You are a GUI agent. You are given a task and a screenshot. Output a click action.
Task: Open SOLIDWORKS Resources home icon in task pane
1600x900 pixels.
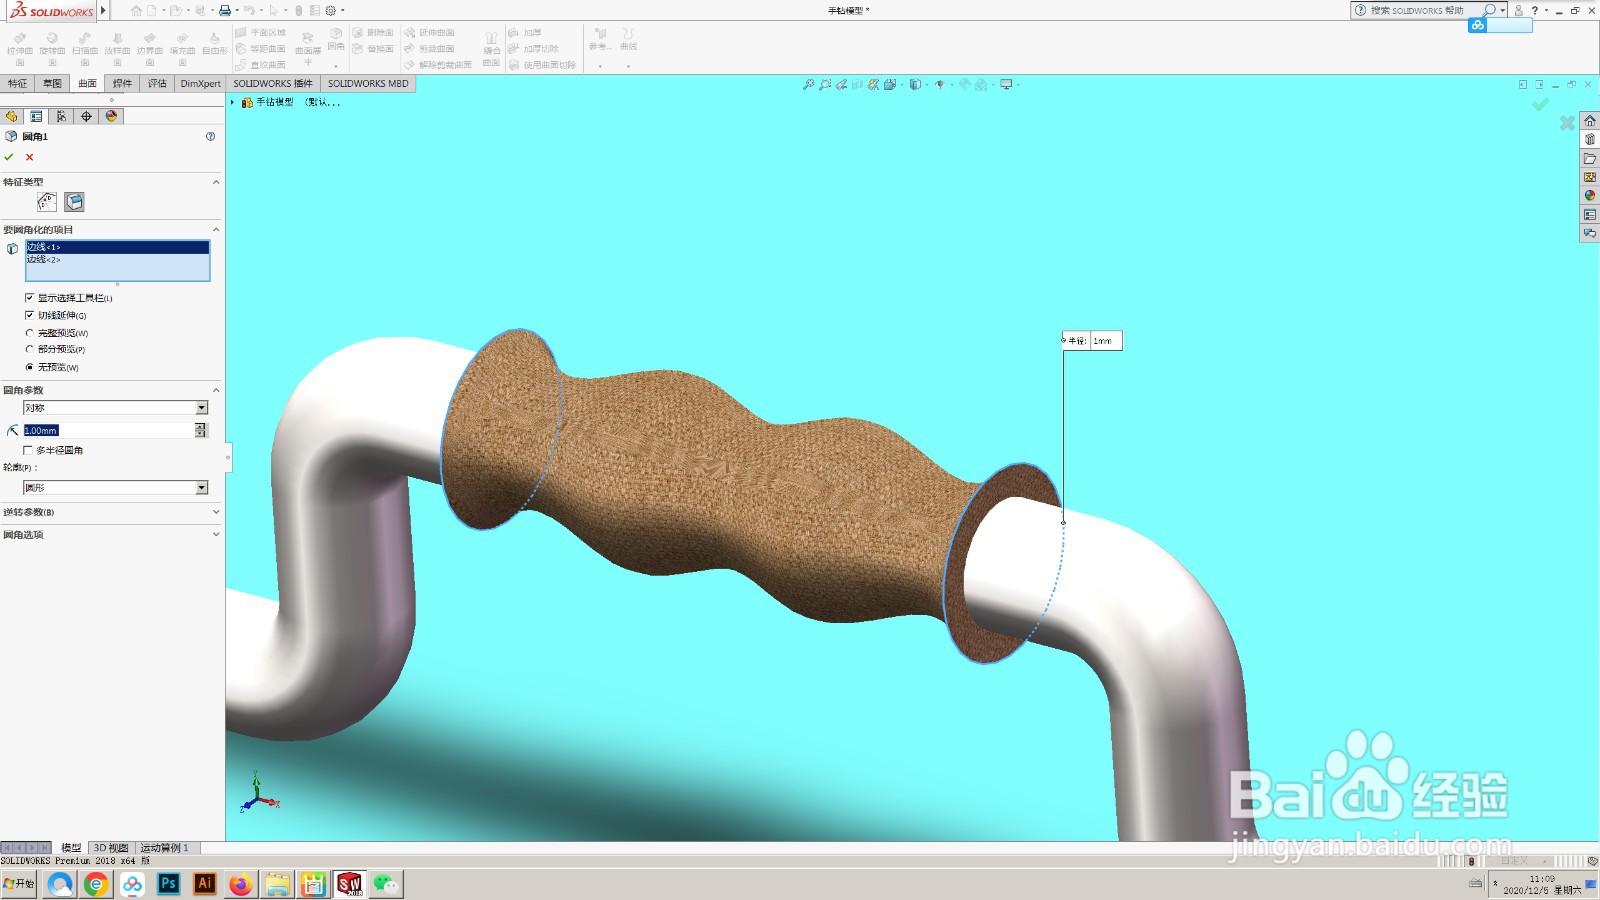point(1590,121)
